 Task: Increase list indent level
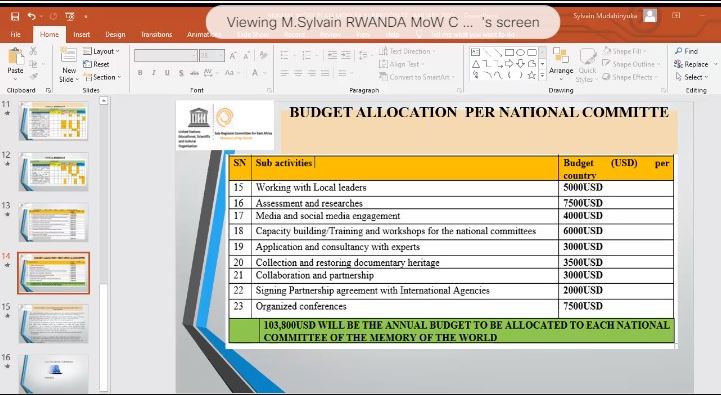click(x=346, y=56)
